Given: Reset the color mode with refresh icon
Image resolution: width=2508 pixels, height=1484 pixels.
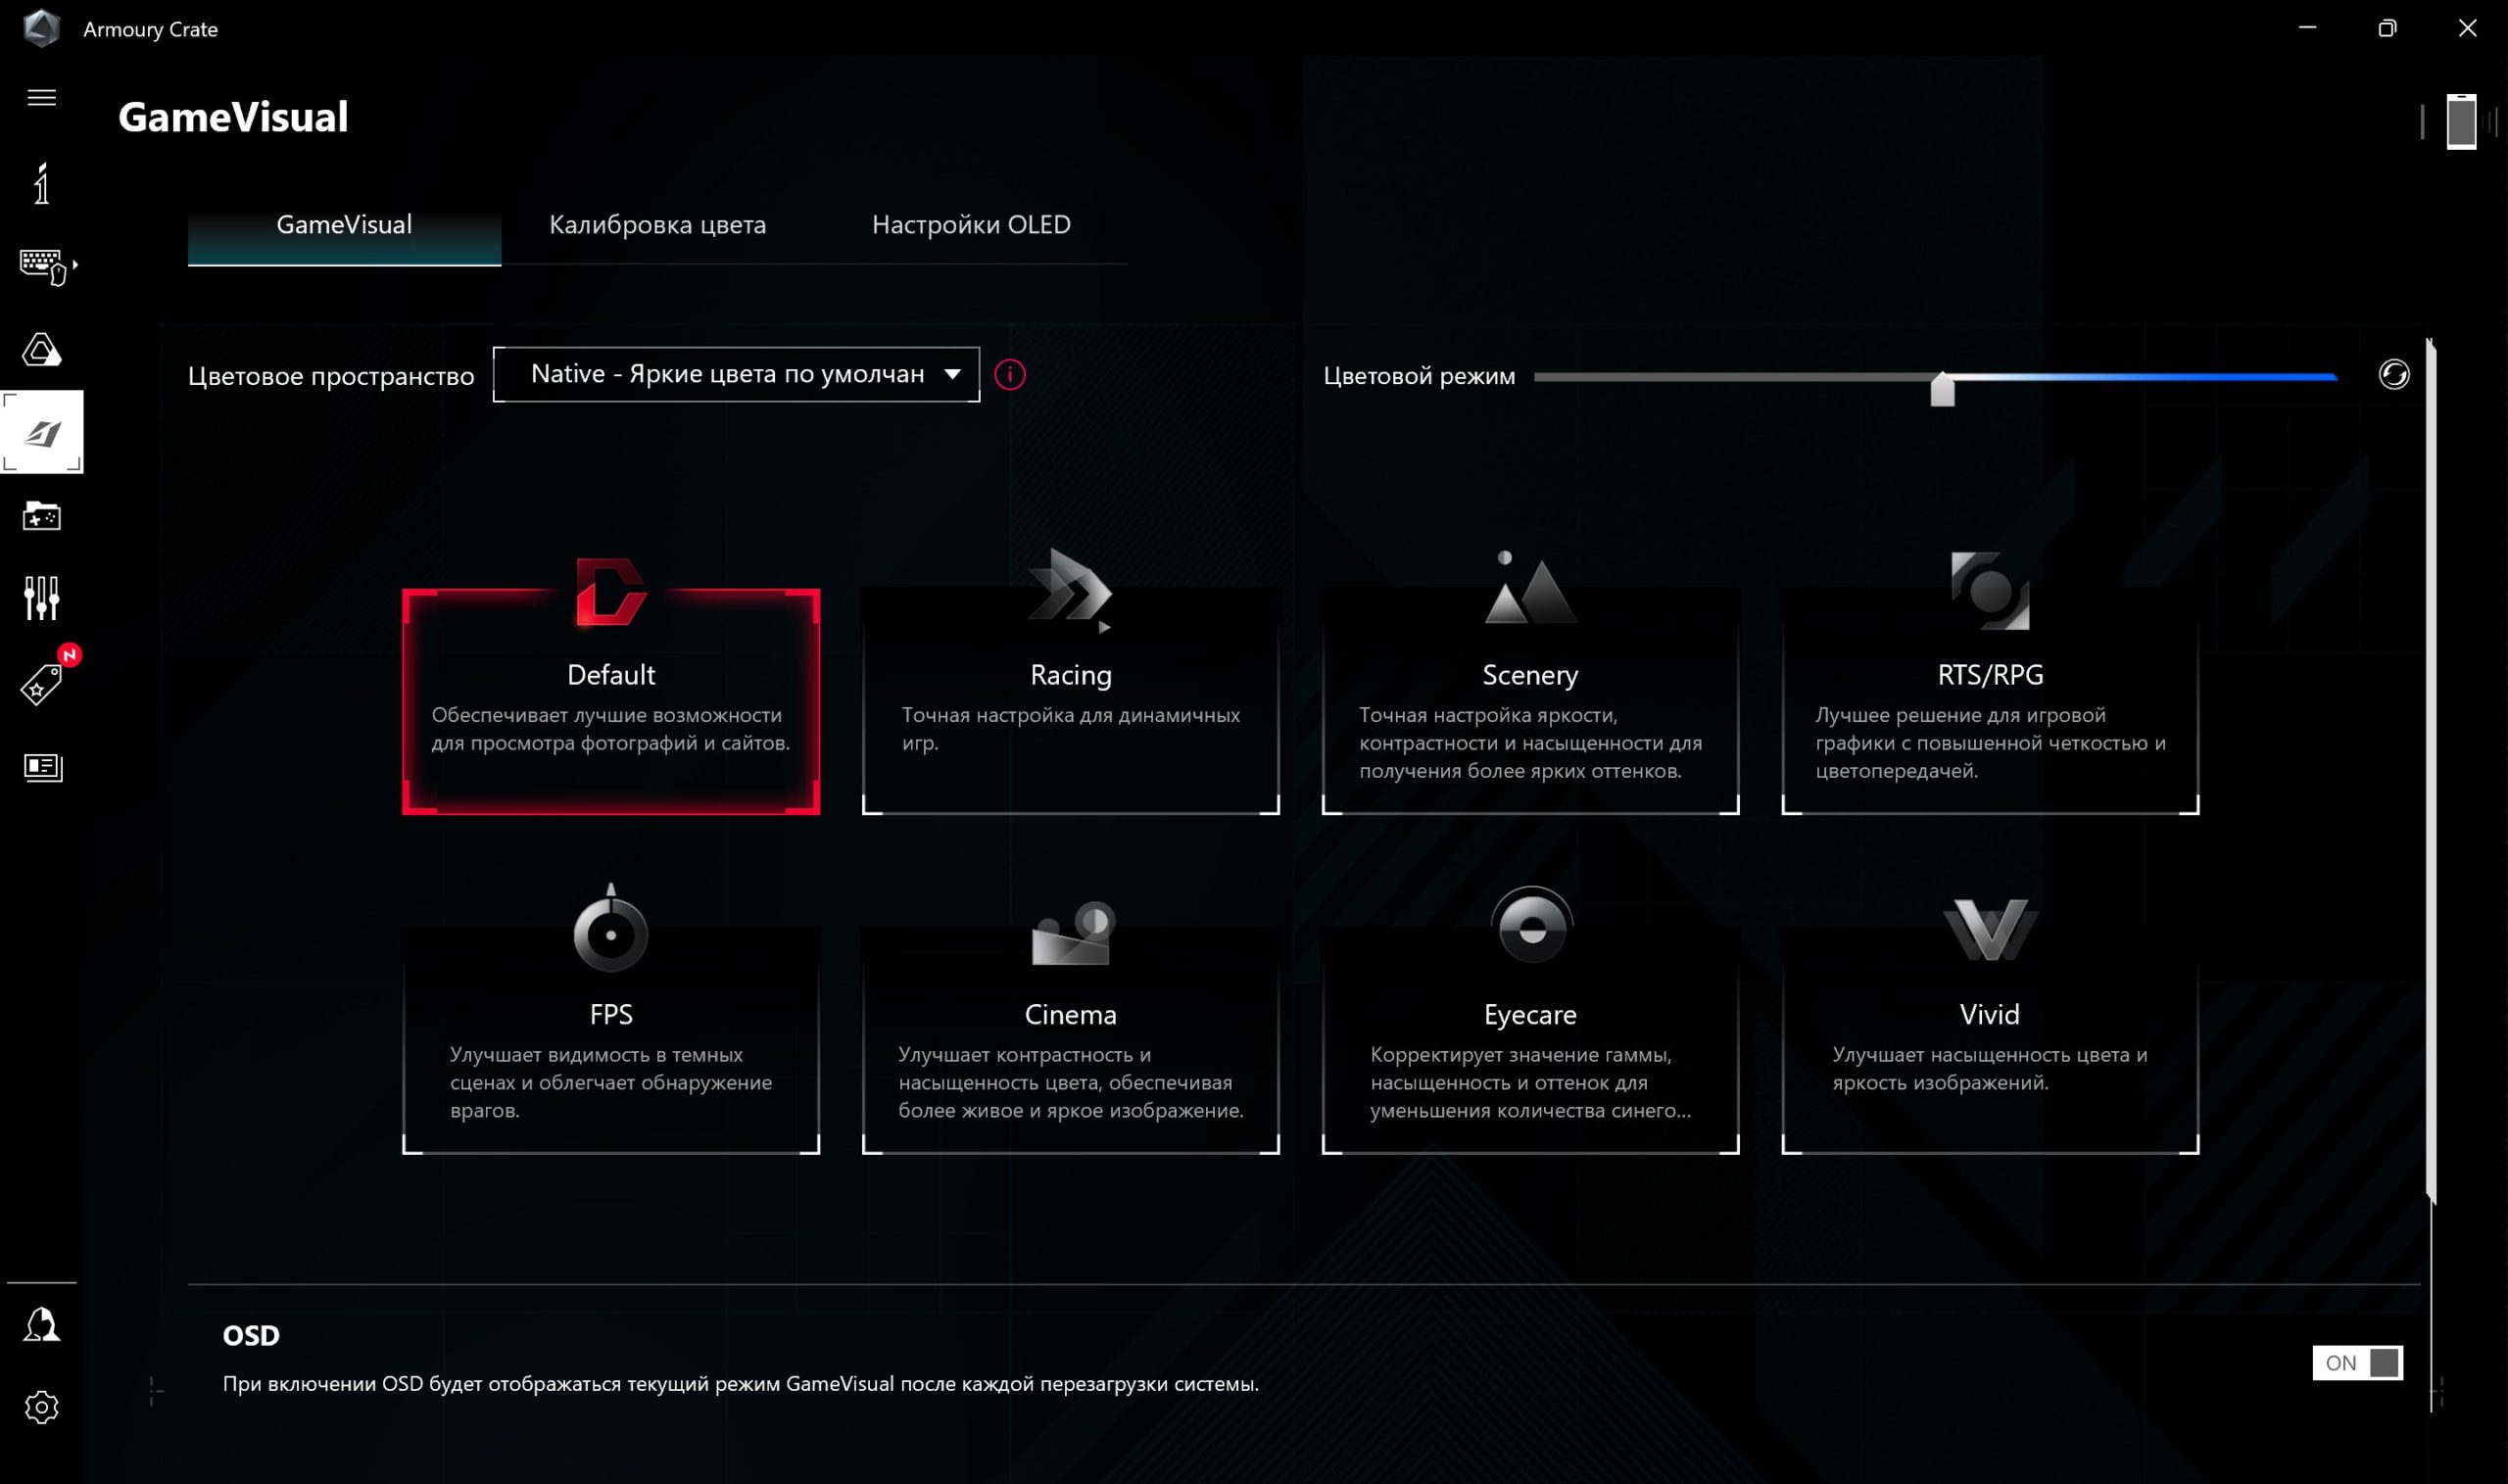Looking at the screenshot, I should [2393, 375].
